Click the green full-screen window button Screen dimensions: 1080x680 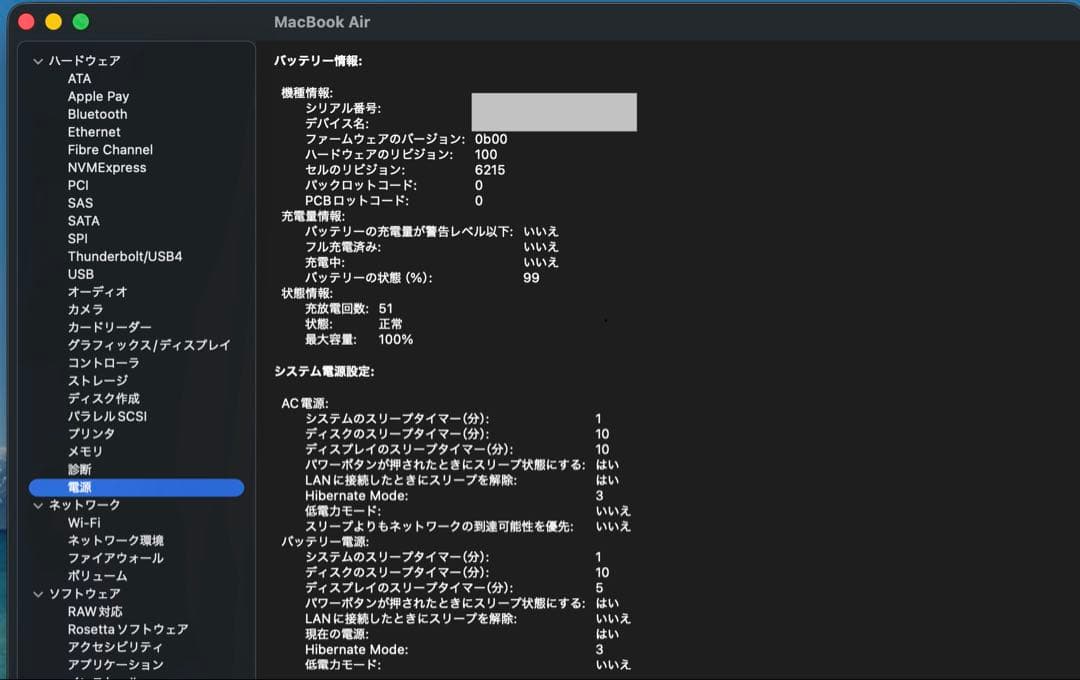[x=81, y=22]
